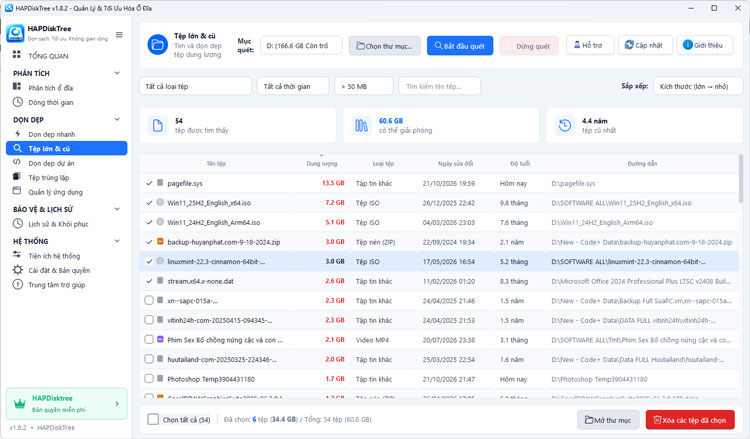Click Dọn dẹp dự án code icon
This screenshot has width=750, height=439.
pos(17,162)
